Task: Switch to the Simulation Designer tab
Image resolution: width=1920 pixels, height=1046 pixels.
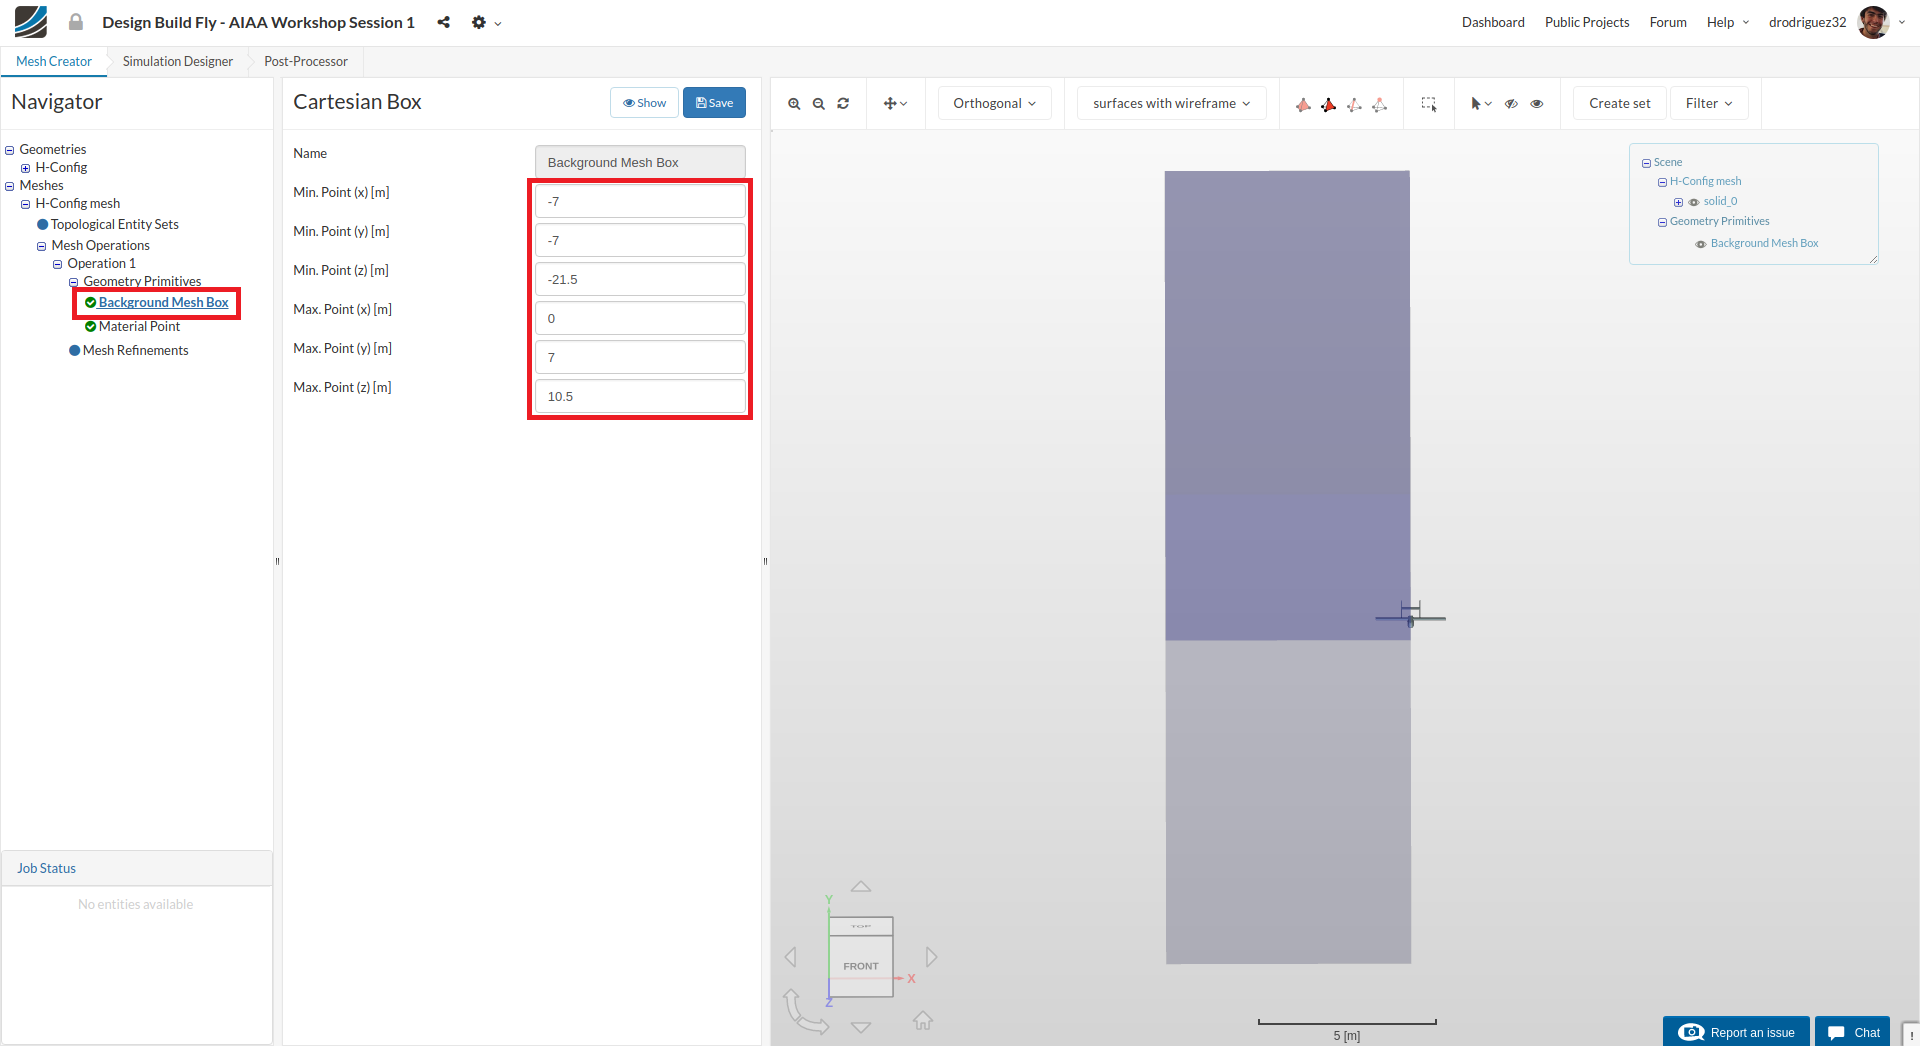Action: tap(178, 61)
